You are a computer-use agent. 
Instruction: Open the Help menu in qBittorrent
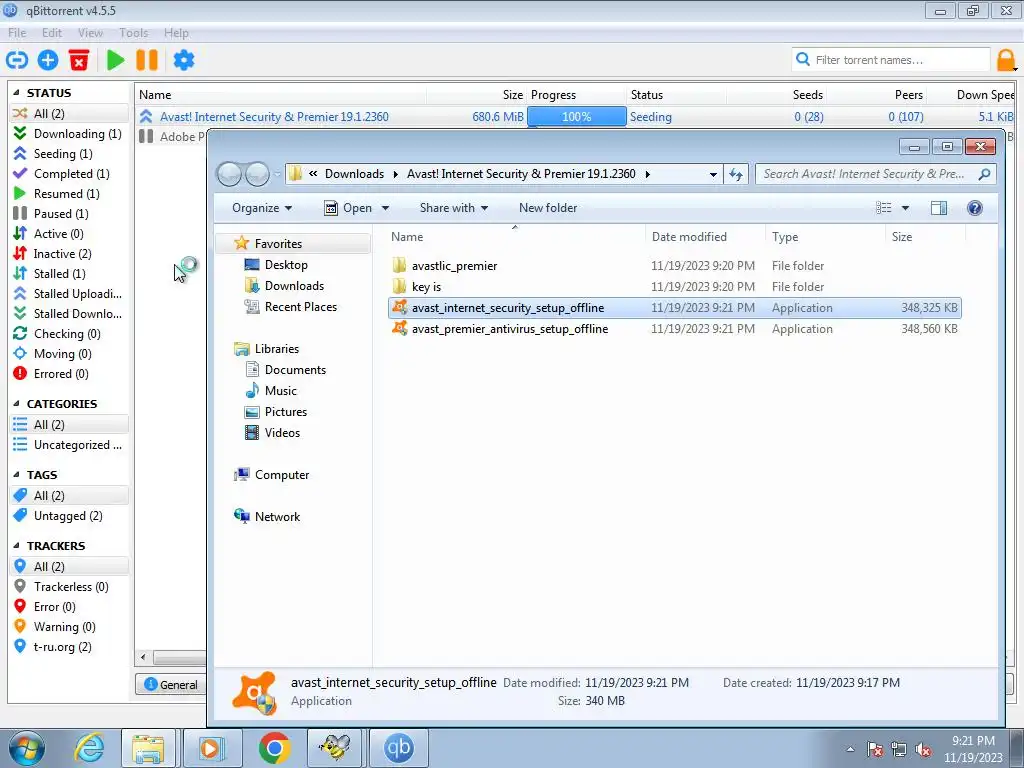coord(176,33)
